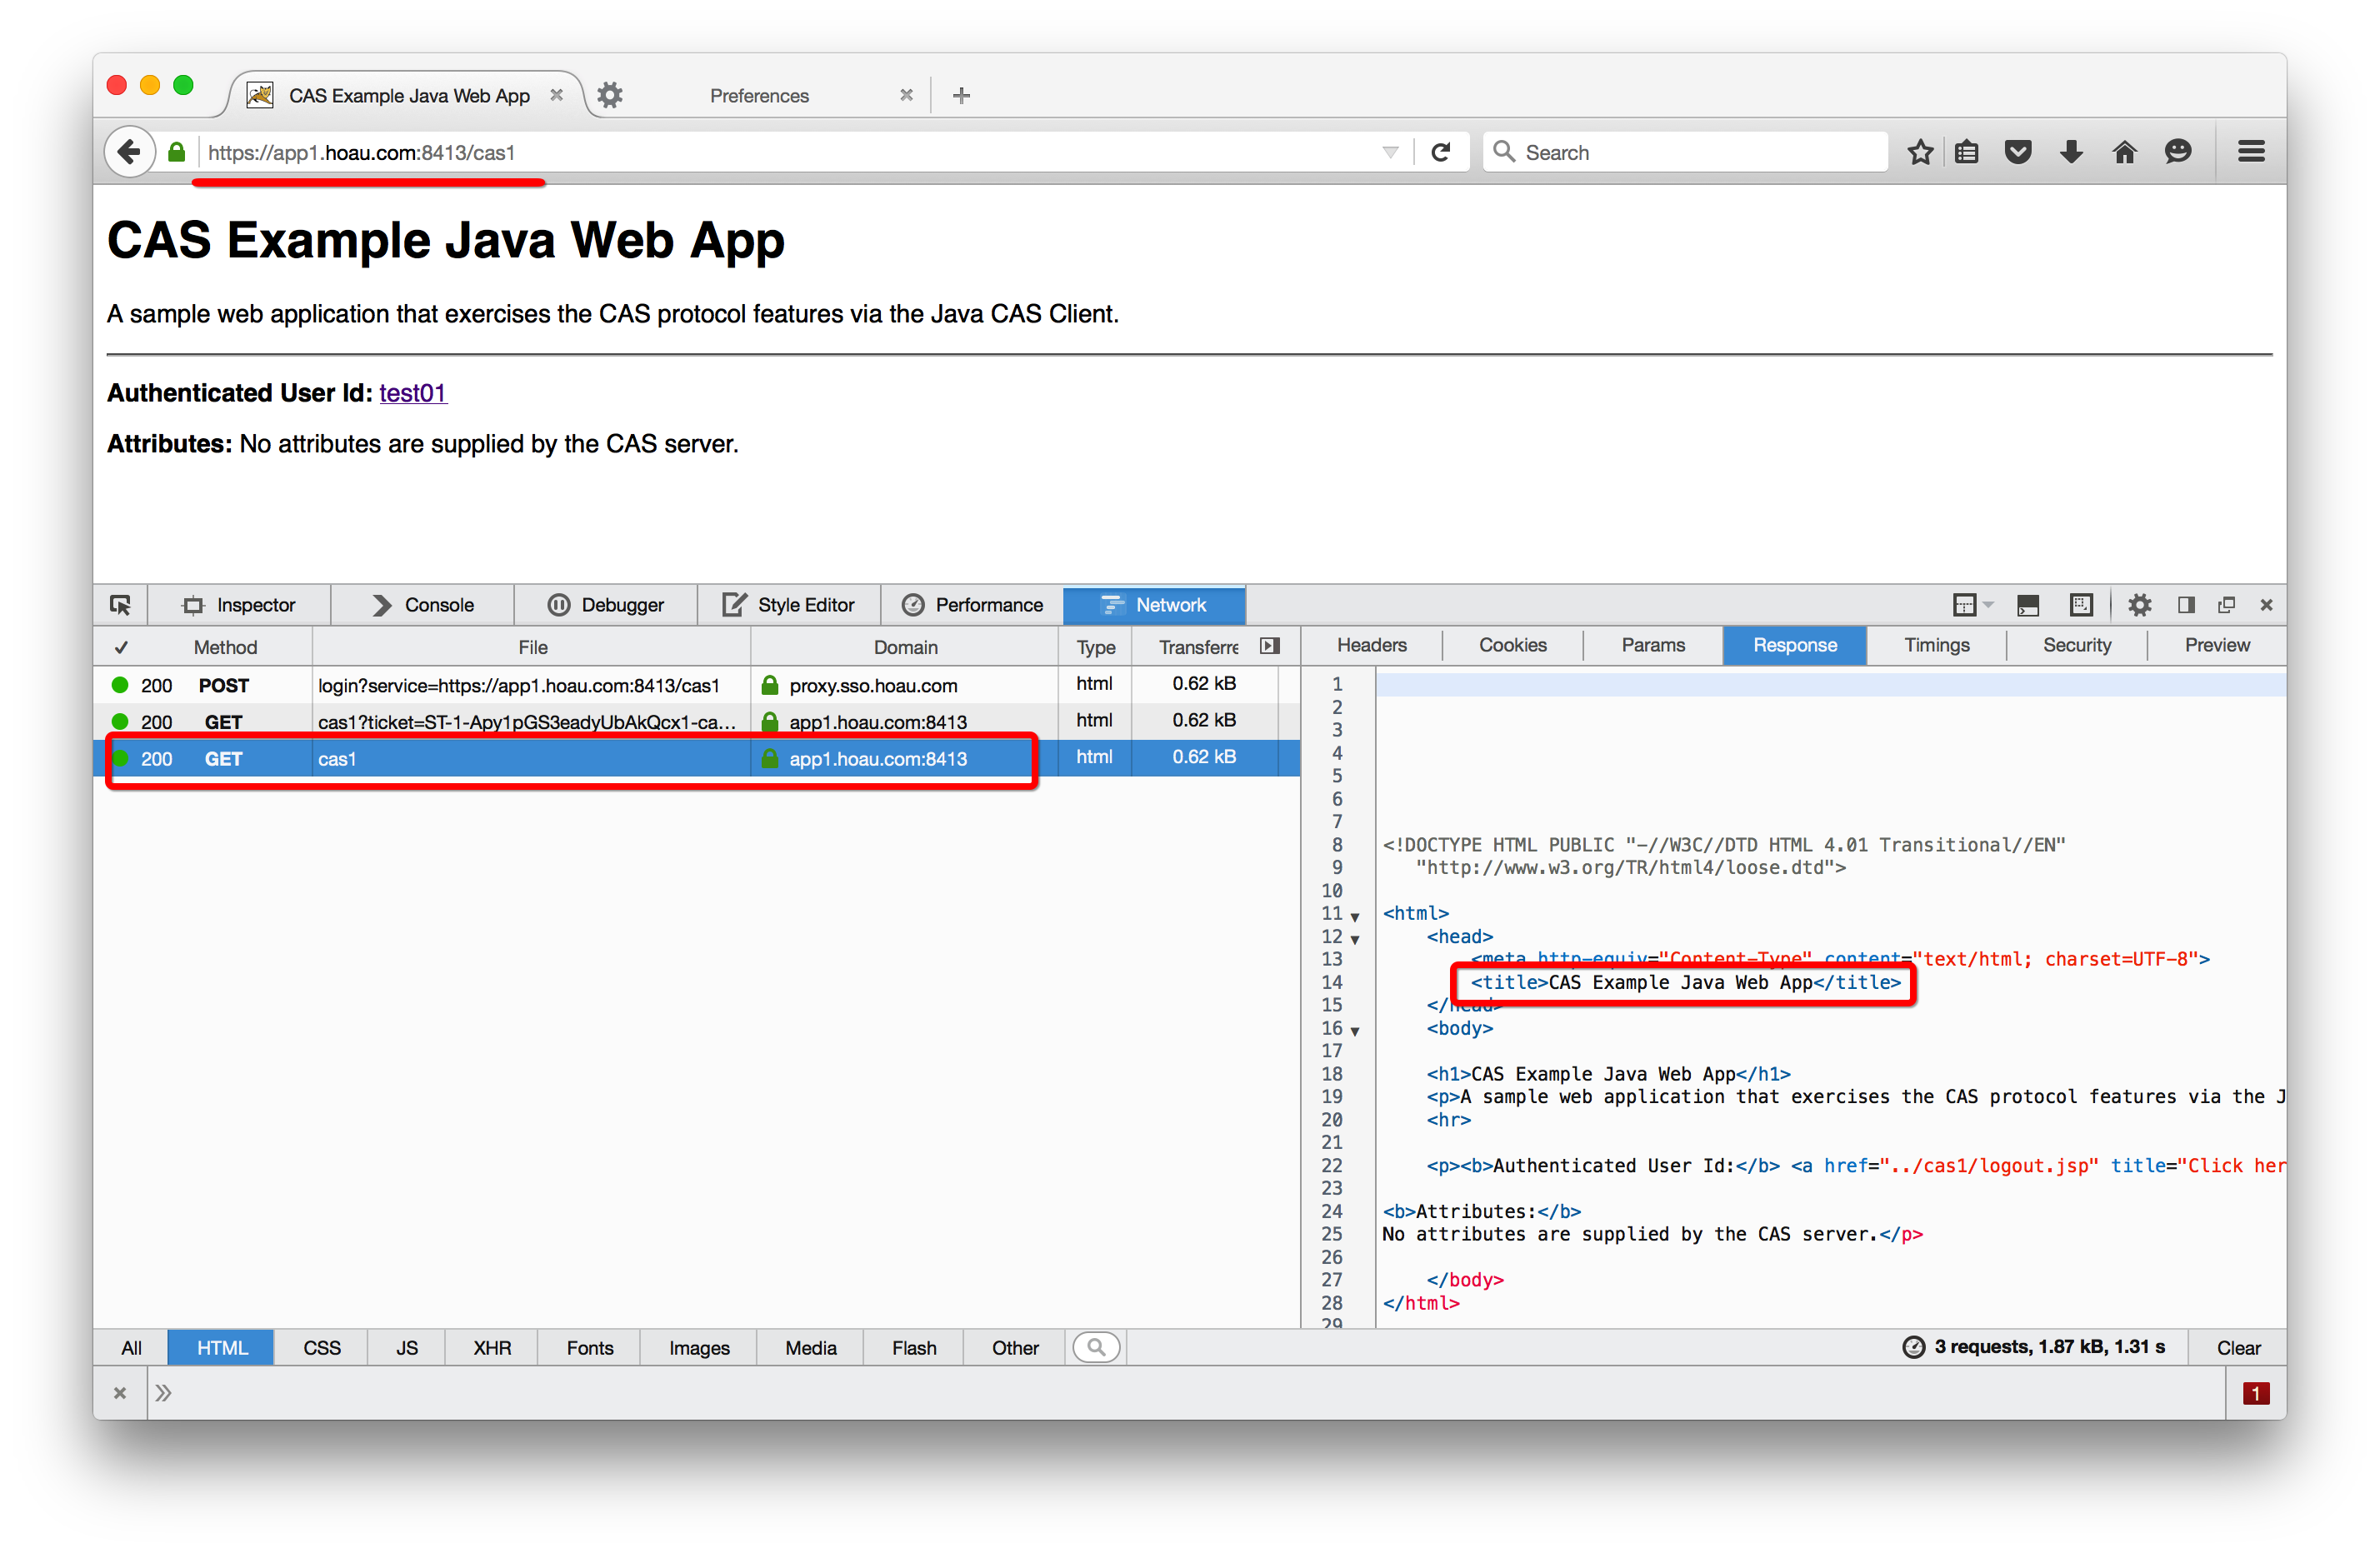This screenshot has width=2380, height=1553.
Task: Close the developer tools panel
Action: (2266, 605)
